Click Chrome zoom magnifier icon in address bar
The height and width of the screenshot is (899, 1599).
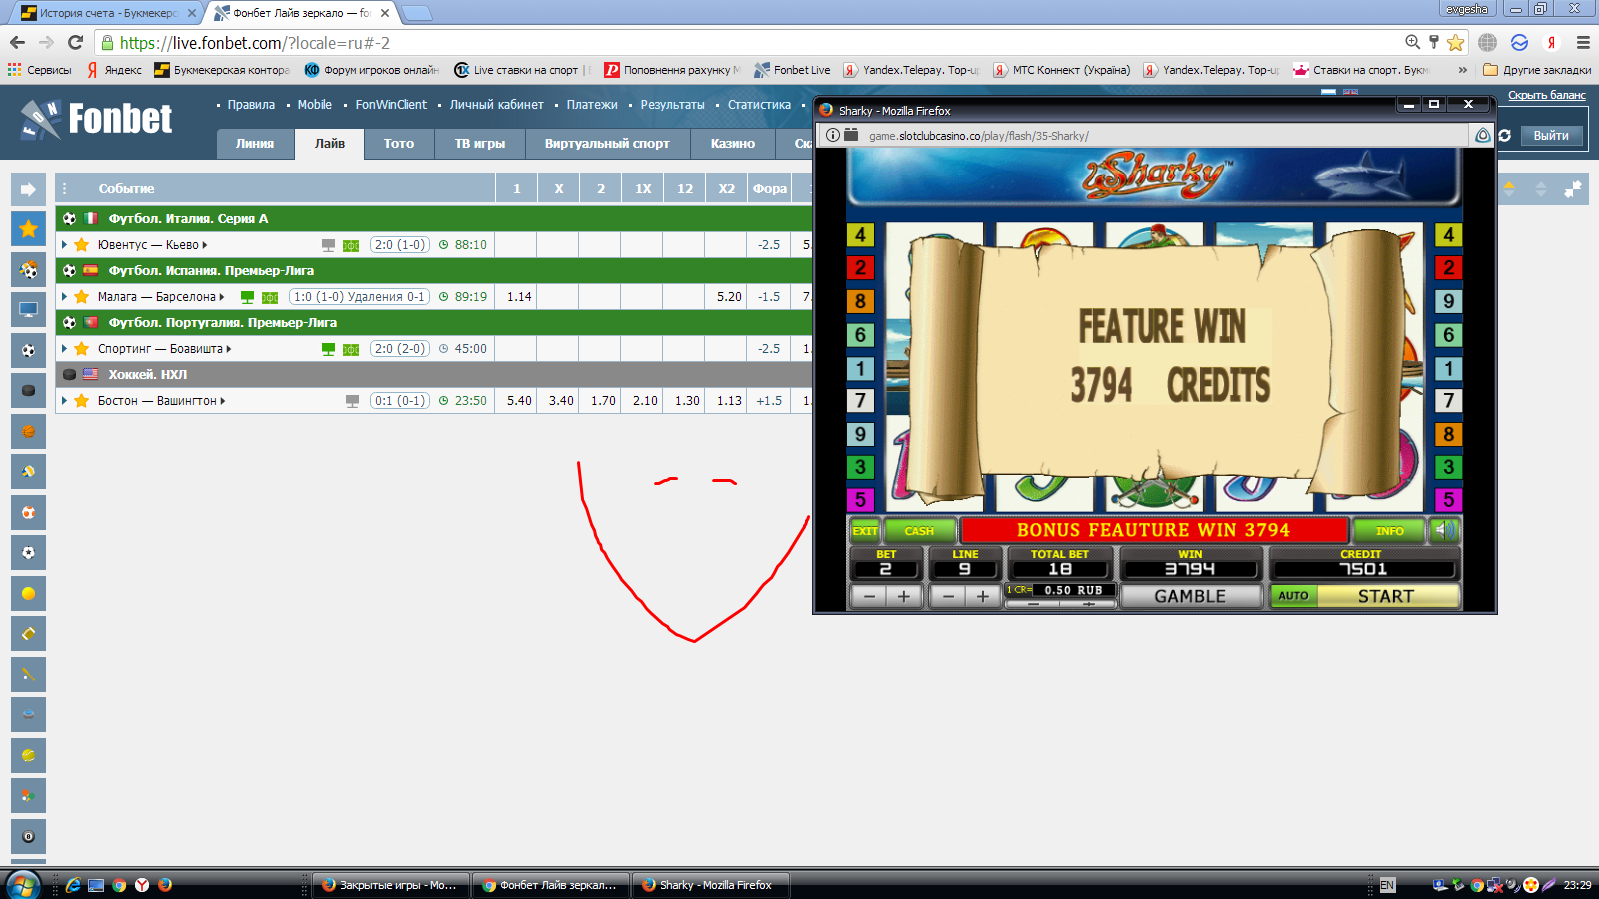click(1412, 42)
